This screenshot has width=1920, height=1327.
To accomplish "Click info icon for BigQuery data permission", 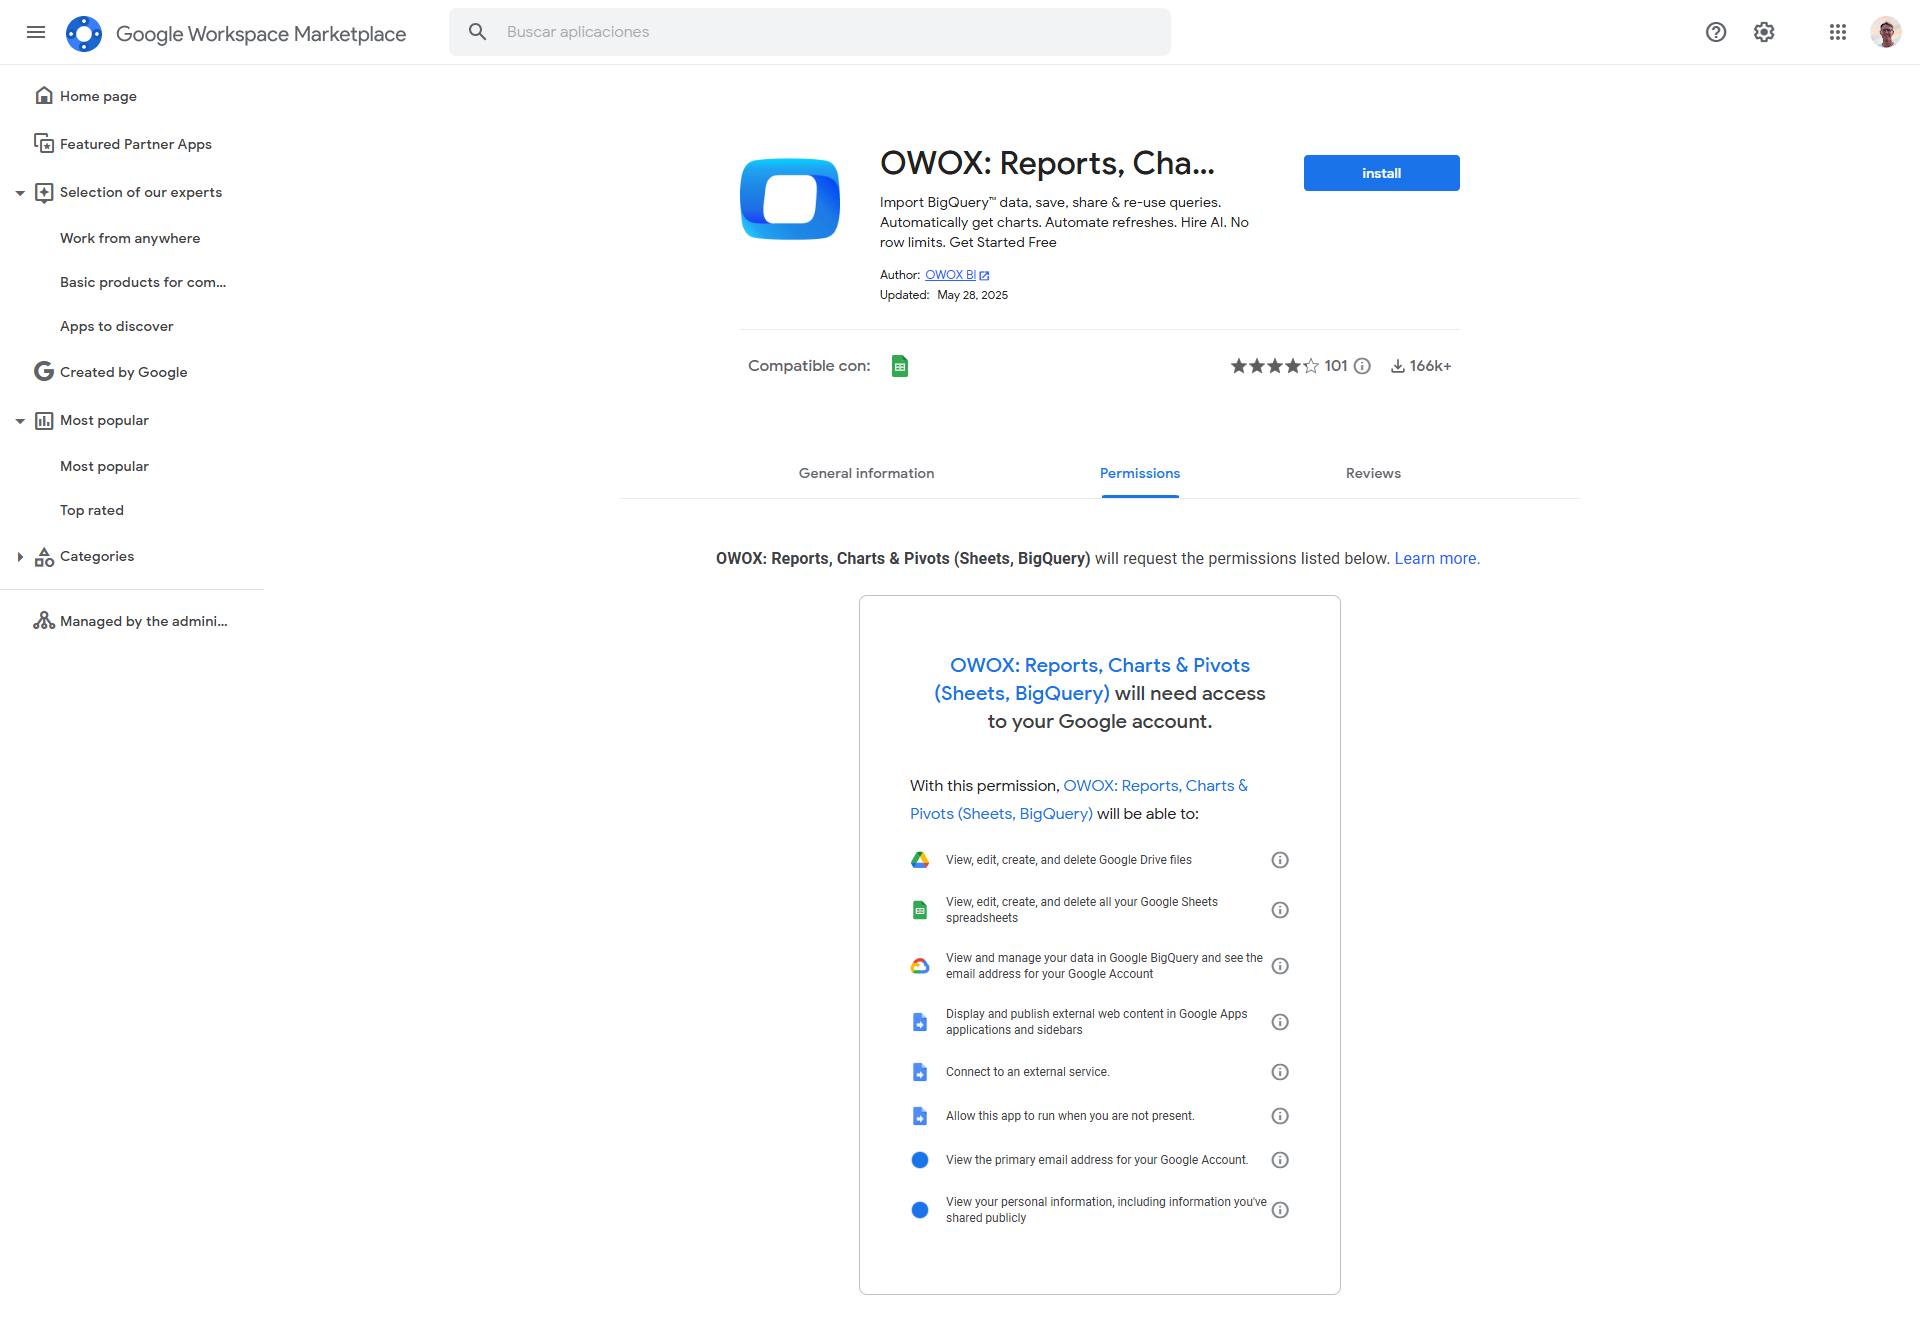I will [1280, 966].
